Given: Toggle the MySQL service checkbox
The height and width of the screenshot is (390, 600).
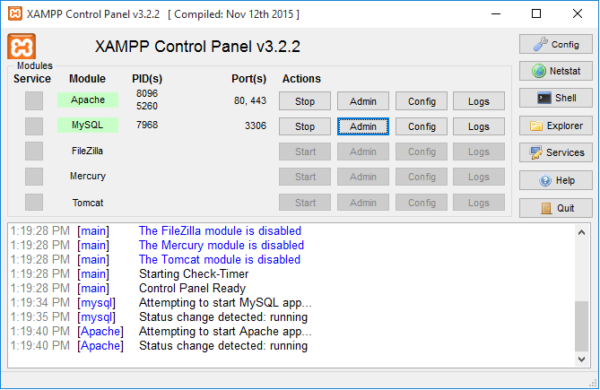Looking at the screenshot, I should [x=34, y=126].
